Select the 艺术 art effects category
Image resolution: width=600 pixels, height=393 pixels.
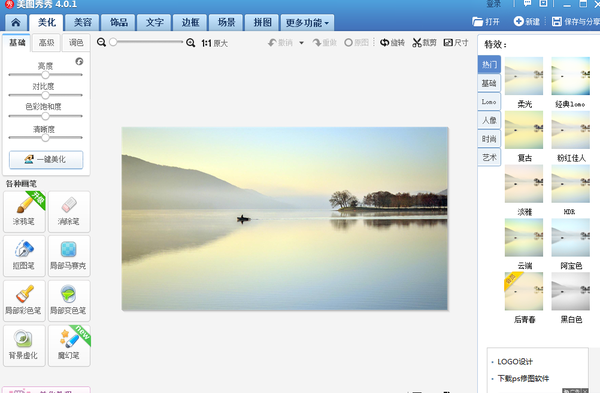click(489, 157)
